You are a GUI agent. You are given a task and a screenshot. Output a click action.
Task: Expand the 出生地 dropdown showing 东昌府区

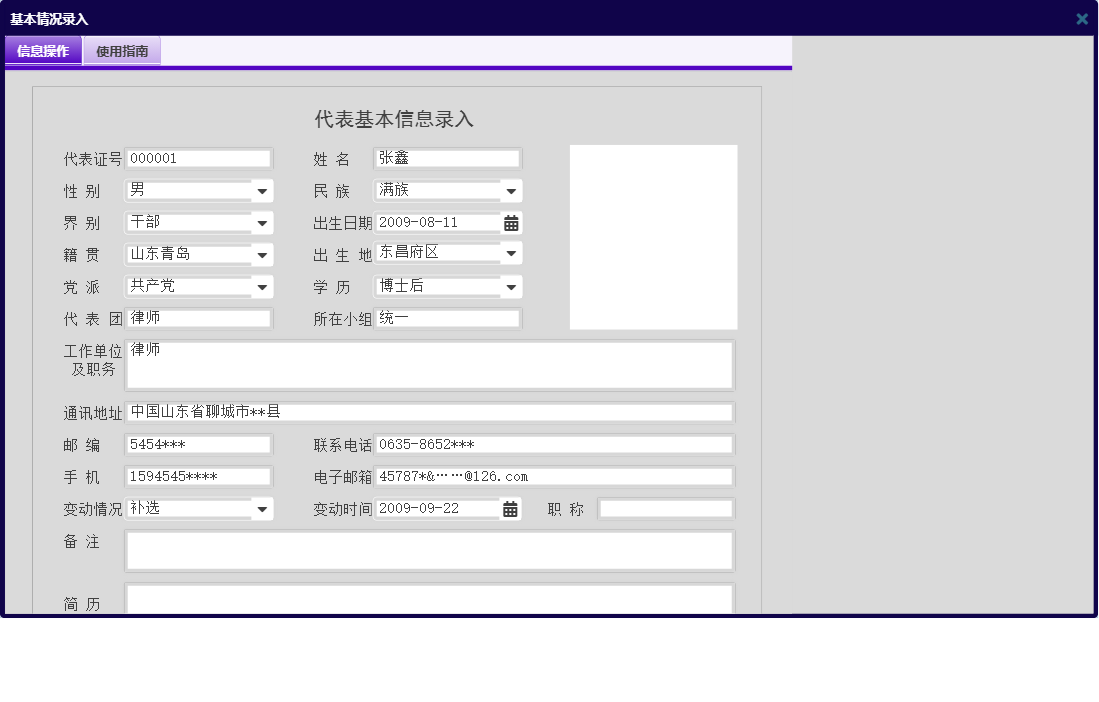click(511, 254)
